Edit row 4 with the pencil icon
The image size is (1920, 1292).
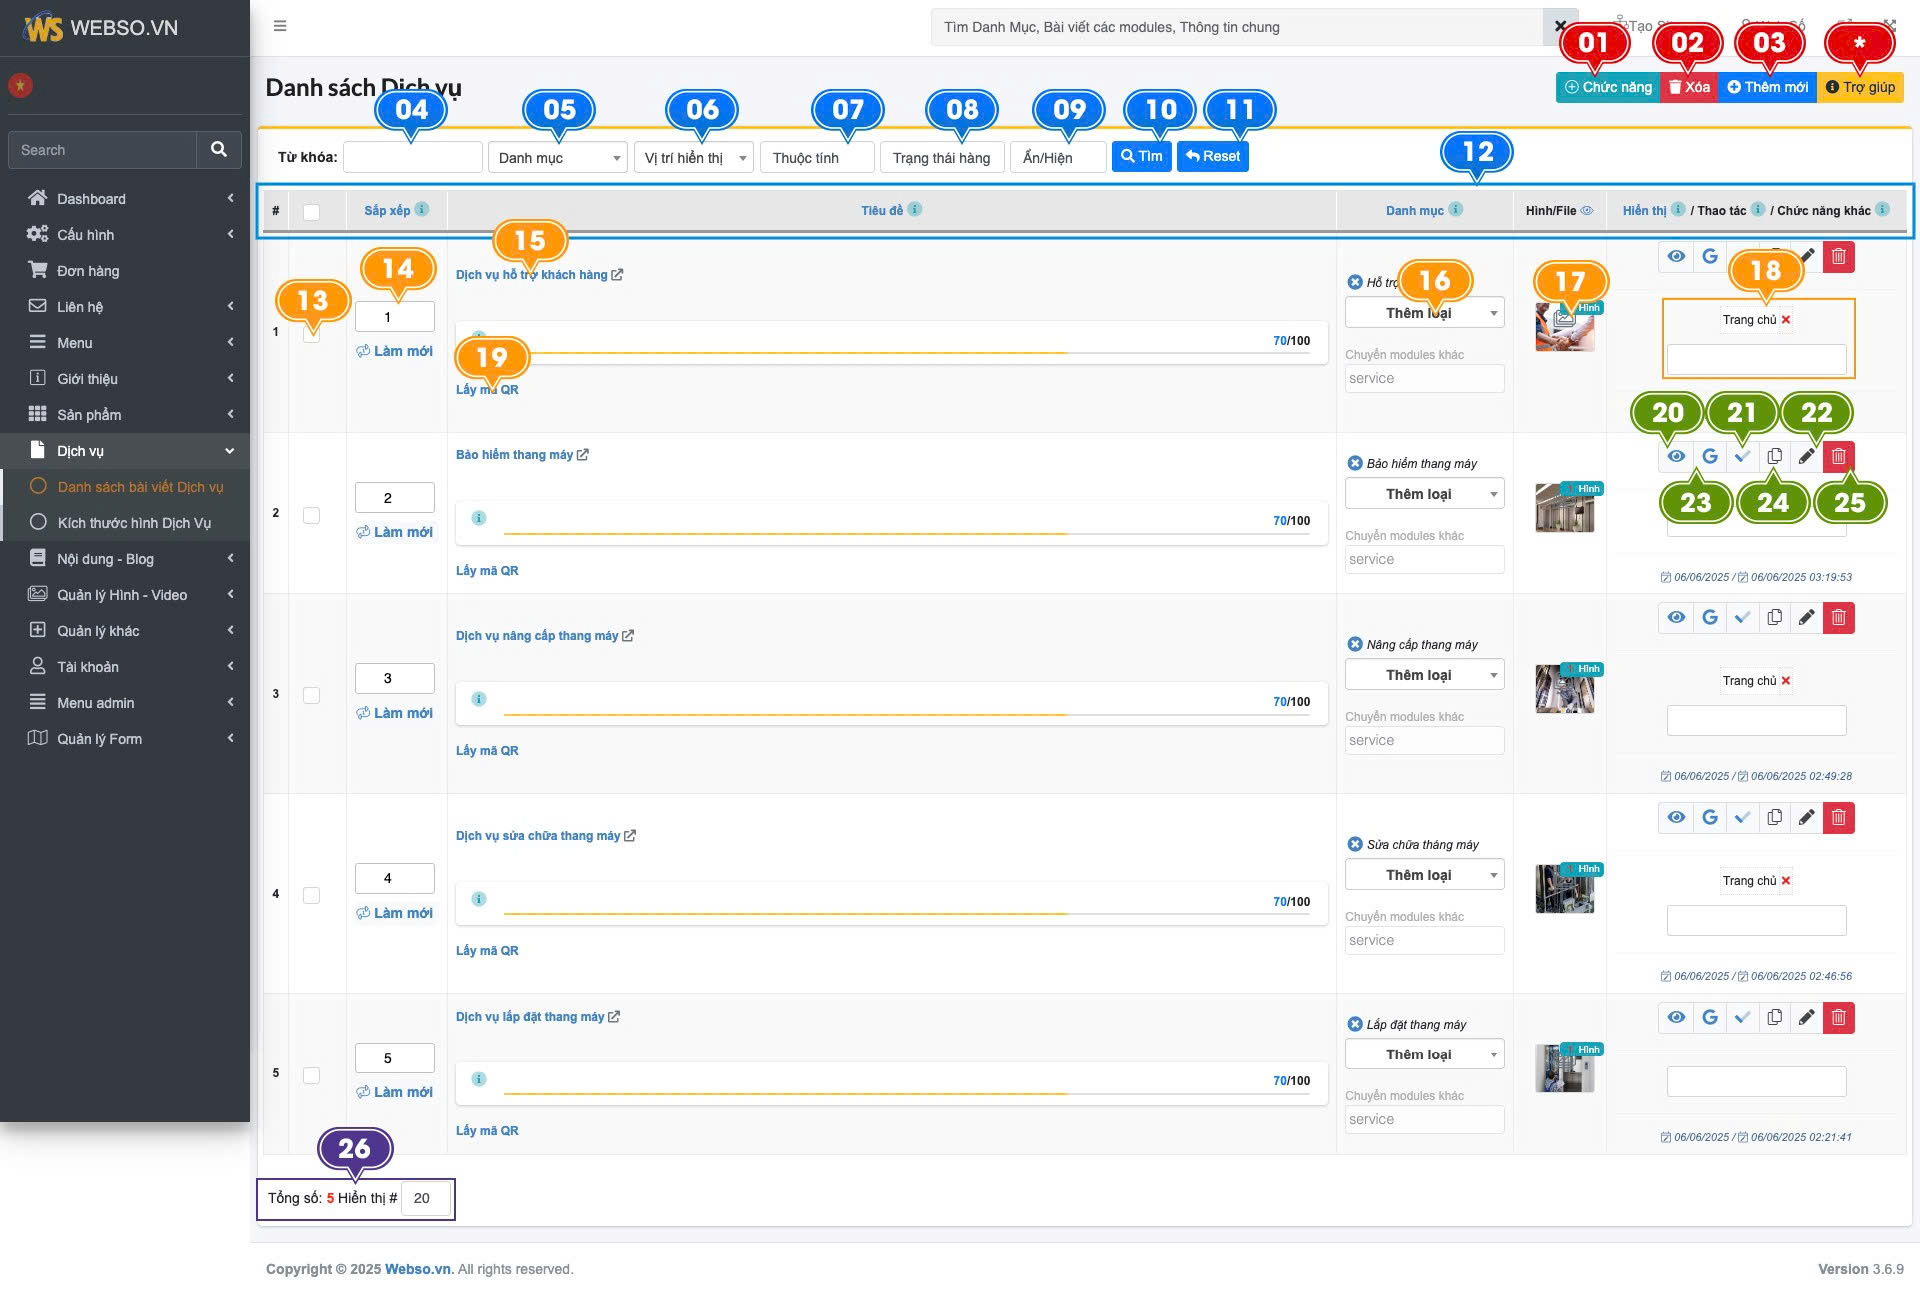point(1806,818)
